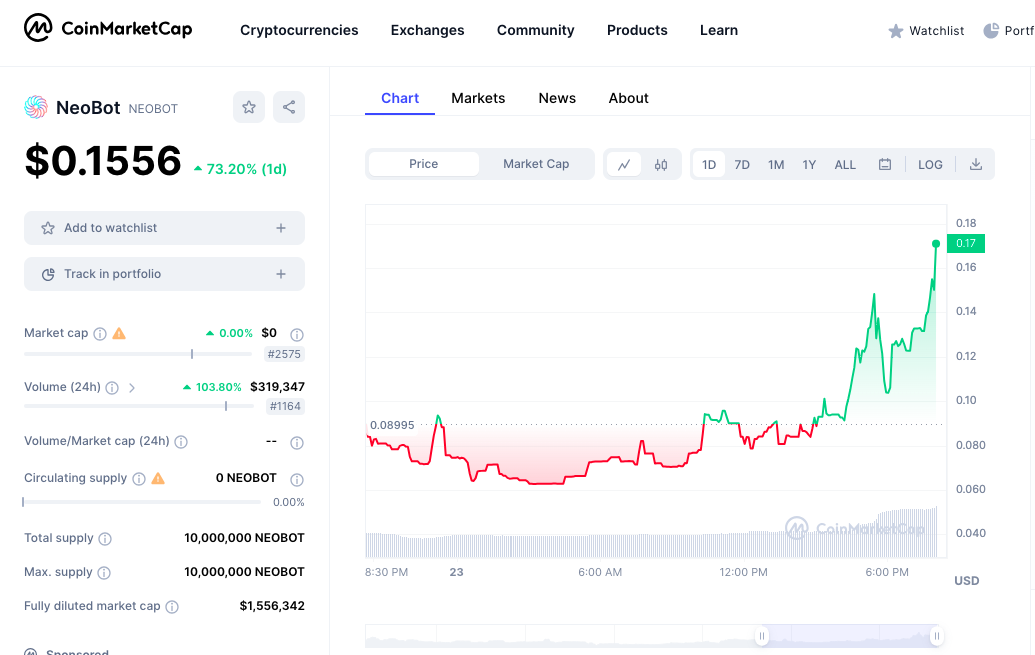Show Total supply info icon
This screenshot has width=1035, height=655.
tap(105, 539)
